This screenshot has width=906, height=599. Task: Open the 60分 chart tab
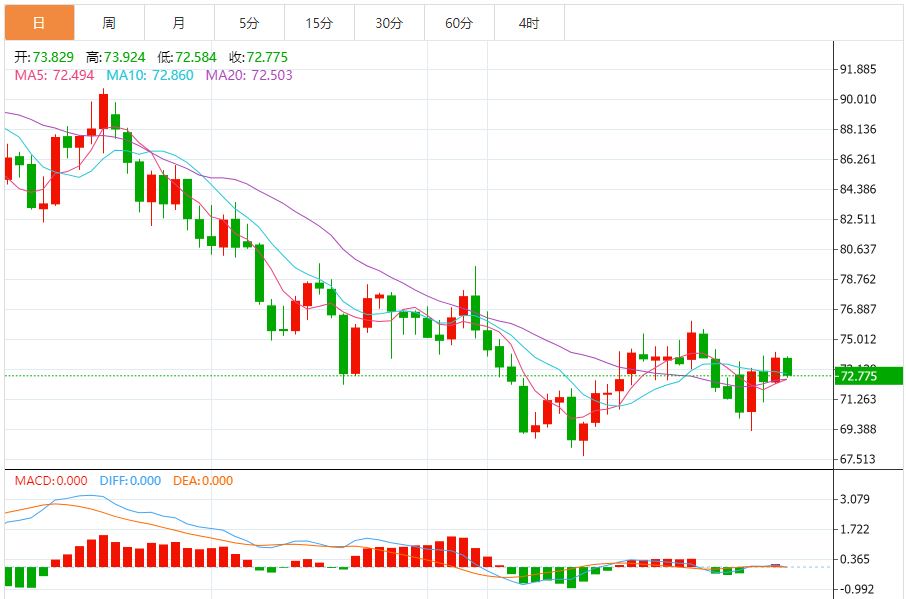459,23
